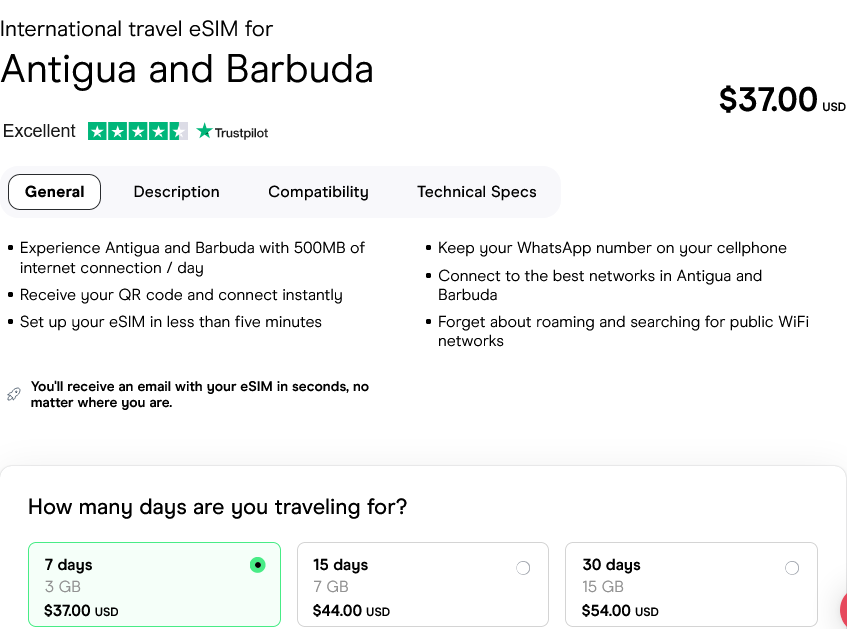Click the Antigua and Barbuda heading
This screenshot has height=629, width=847.
click(x=187, y=69)
